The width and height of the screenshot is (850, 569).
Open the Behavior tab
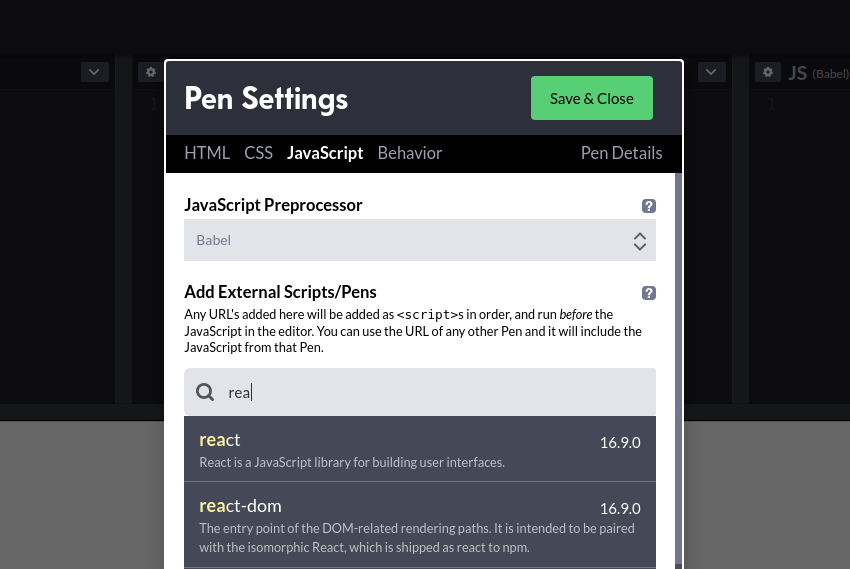pos(410,153)
